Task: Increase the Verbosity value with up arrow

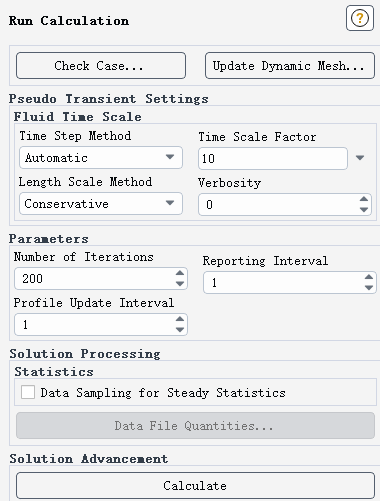Action: point(364,199)
